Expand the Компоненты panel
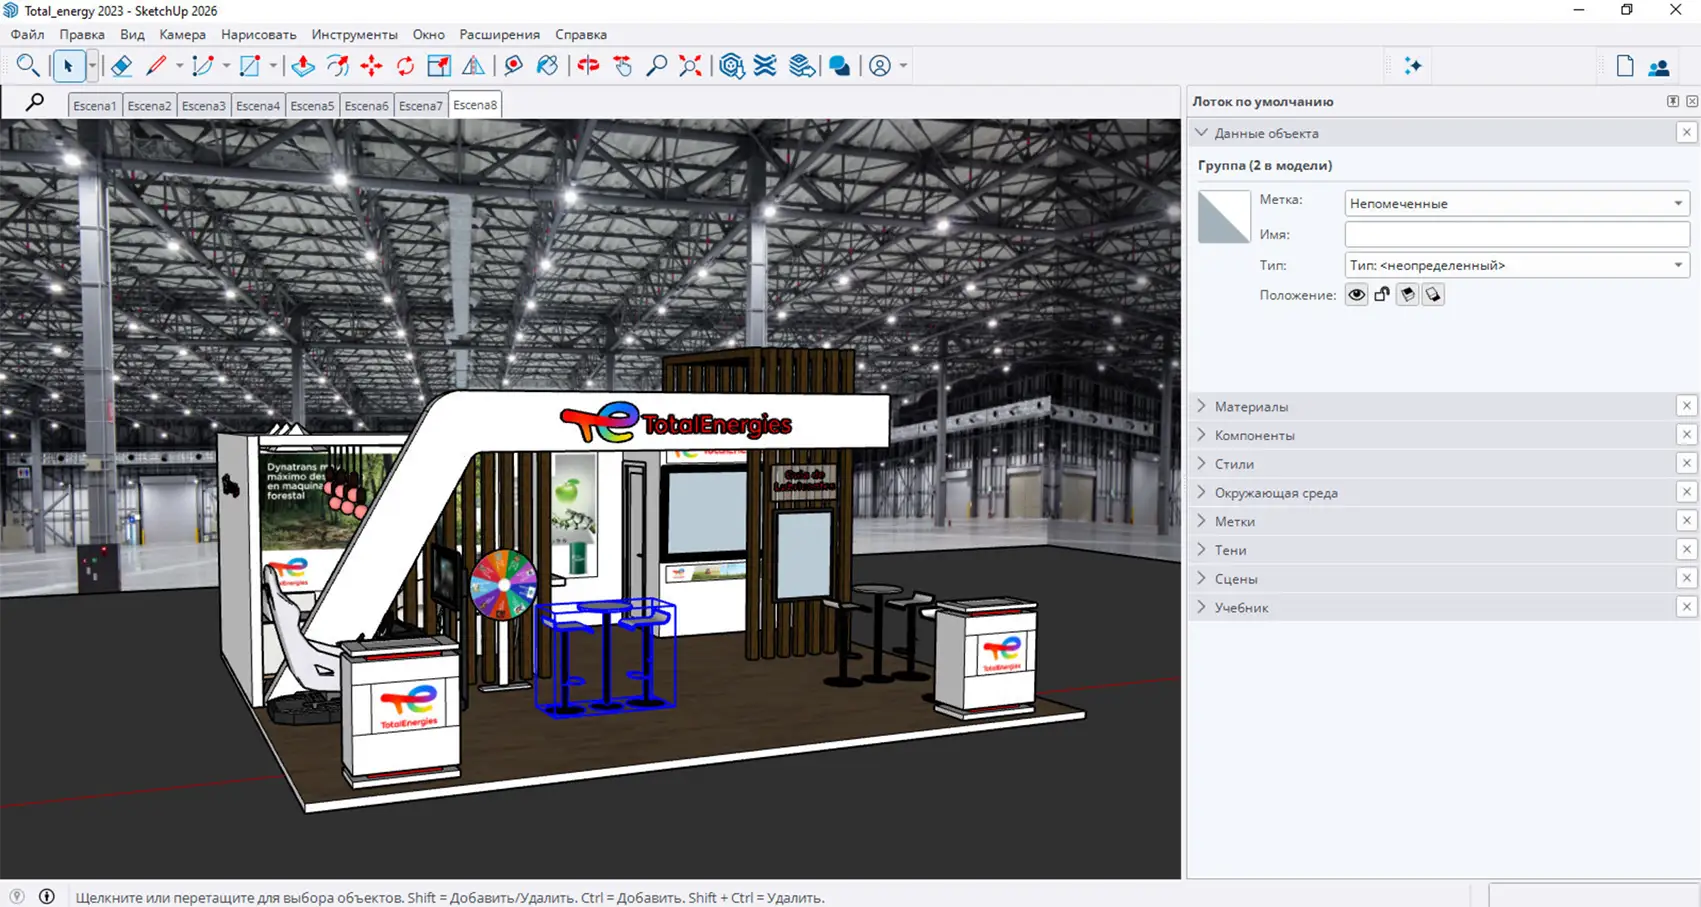The height and width of the screenshot is (907, 1701). tap(1202, 435)
